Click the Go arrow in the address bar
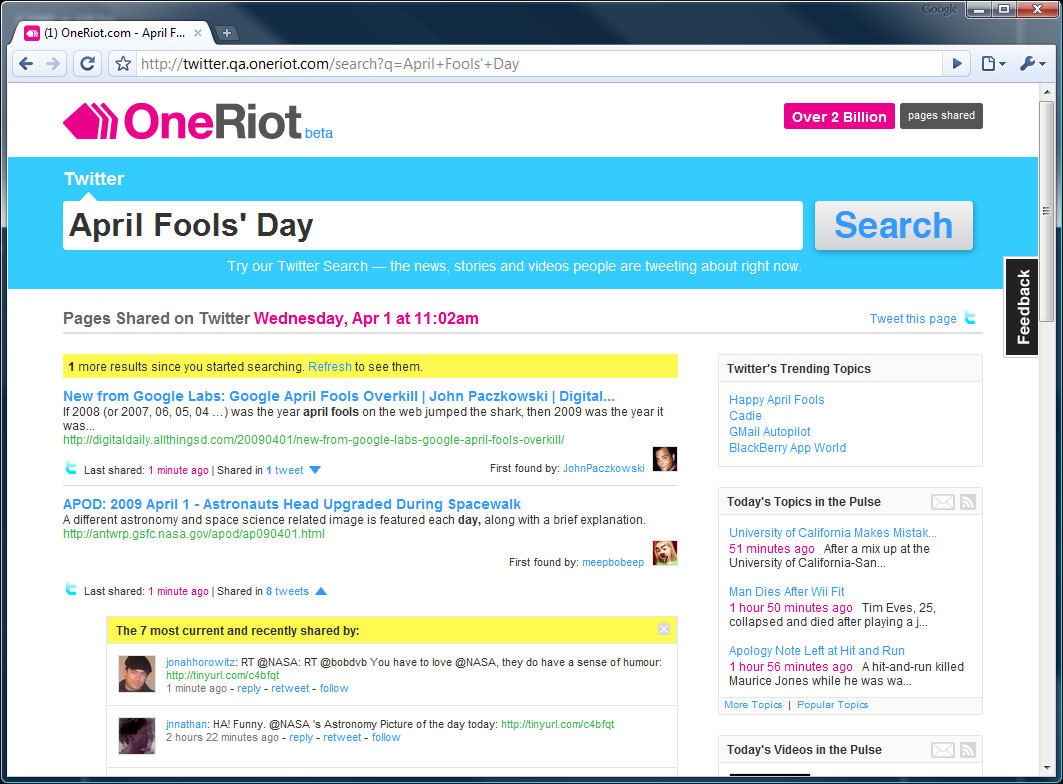Image resolution: width=1063 pixels, height=784 pixels. click(957, 64)
